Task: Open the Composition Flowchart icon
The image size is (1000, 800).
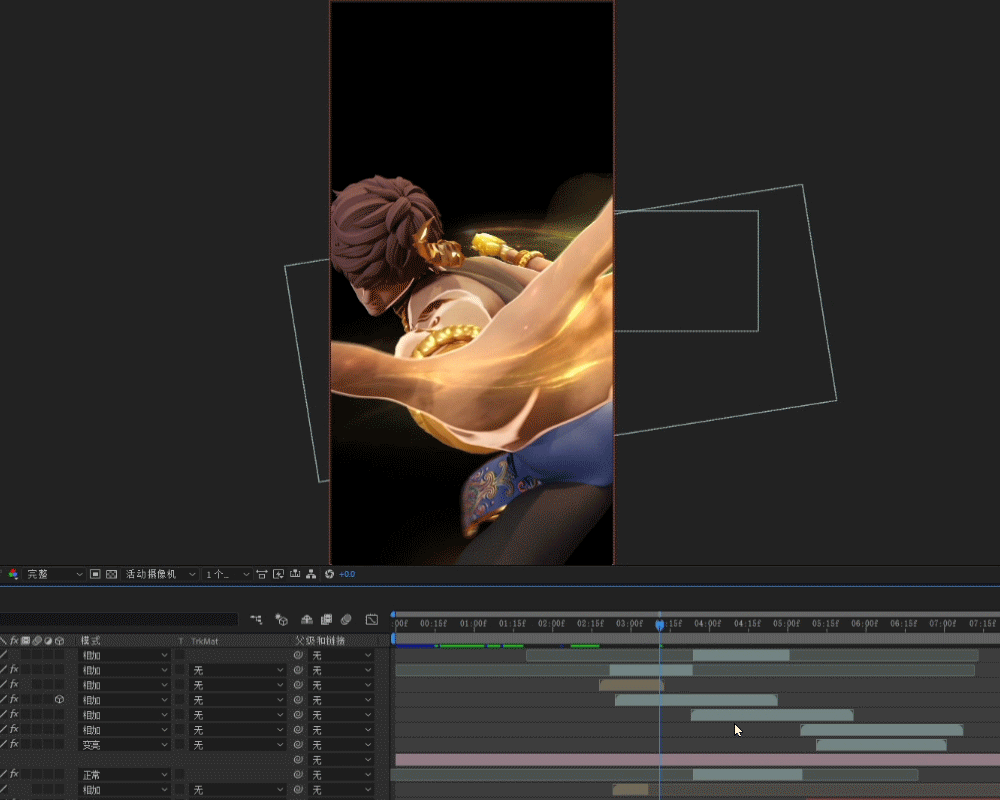Action: pos(311,574)
